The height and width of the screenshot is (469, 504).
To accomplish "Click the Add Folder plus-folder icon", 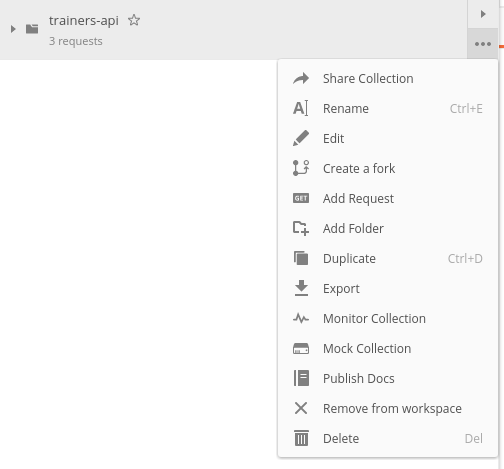I will [301, 228].
